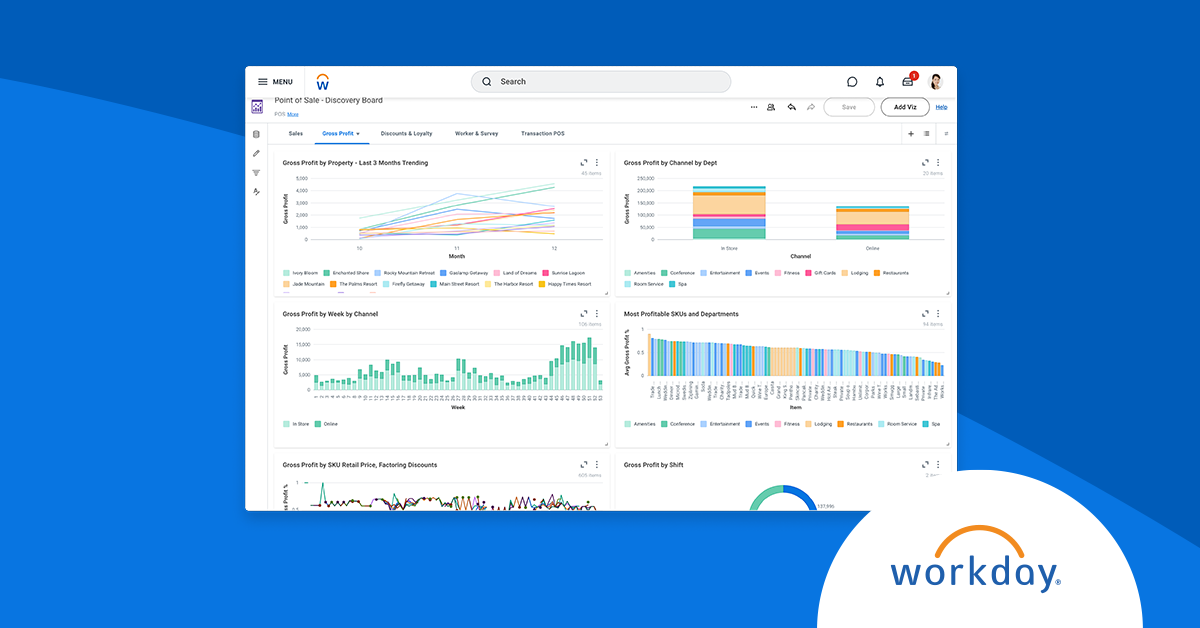Viewport: 1200px width, 628px height.
Task: Click the Add Viz button
Action: (904, 107)
